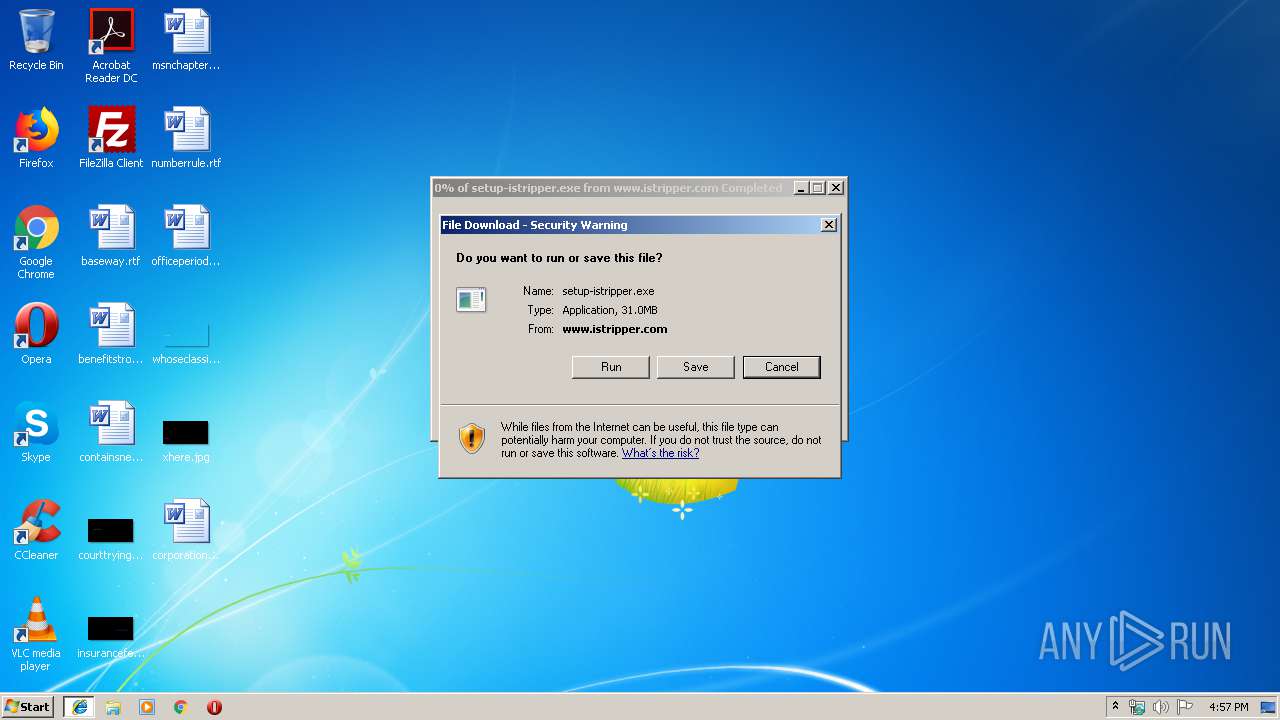
Task: Show hidden tray icons arrow
Action: pos(1115,707)
